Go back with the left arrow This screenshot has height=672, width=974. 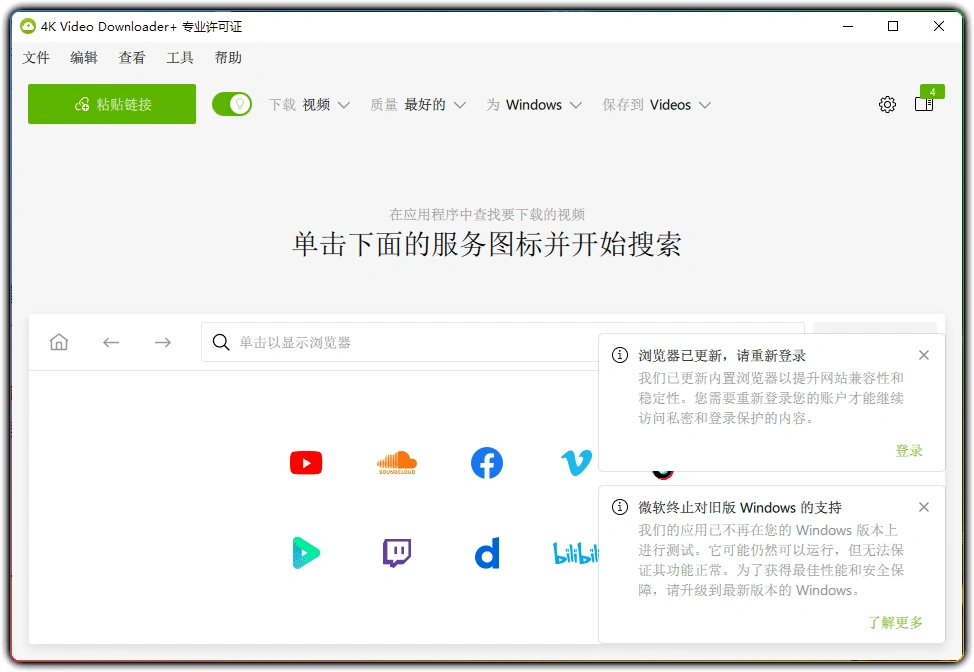(111, 342)
